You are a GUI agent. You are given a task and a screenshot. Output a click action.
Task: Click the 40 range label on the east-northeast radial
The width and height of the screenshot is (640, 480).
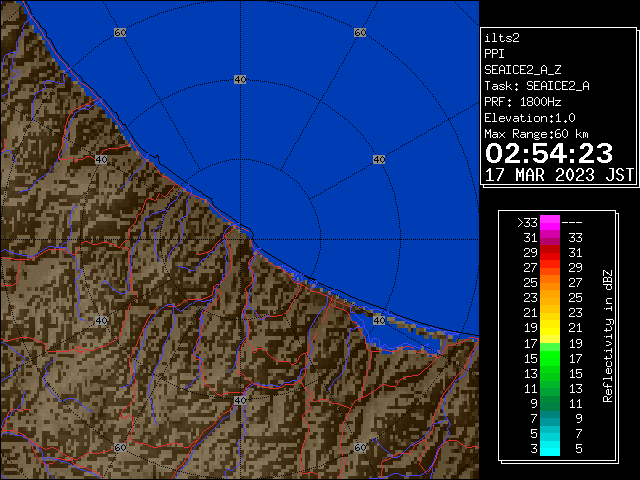tap(379, 160)
